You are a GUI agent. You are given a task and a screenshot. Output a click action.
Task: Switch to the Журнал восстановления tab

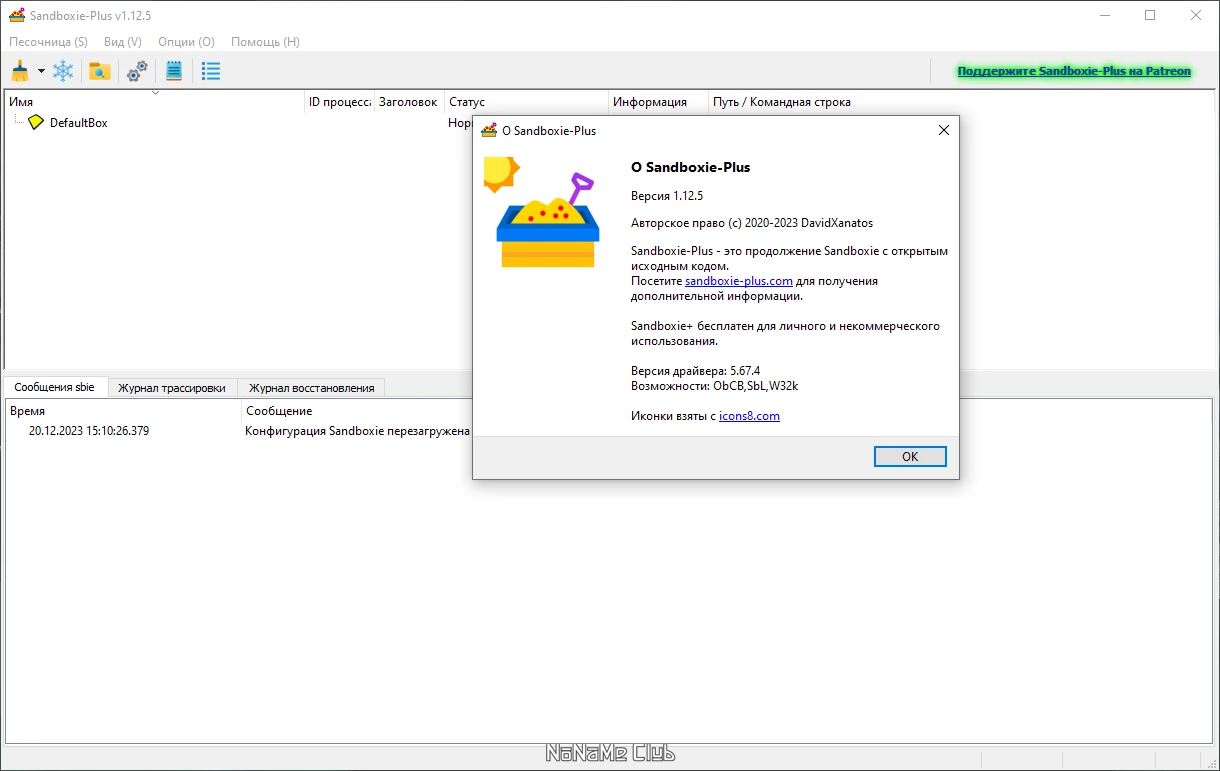tap(312, 388)
